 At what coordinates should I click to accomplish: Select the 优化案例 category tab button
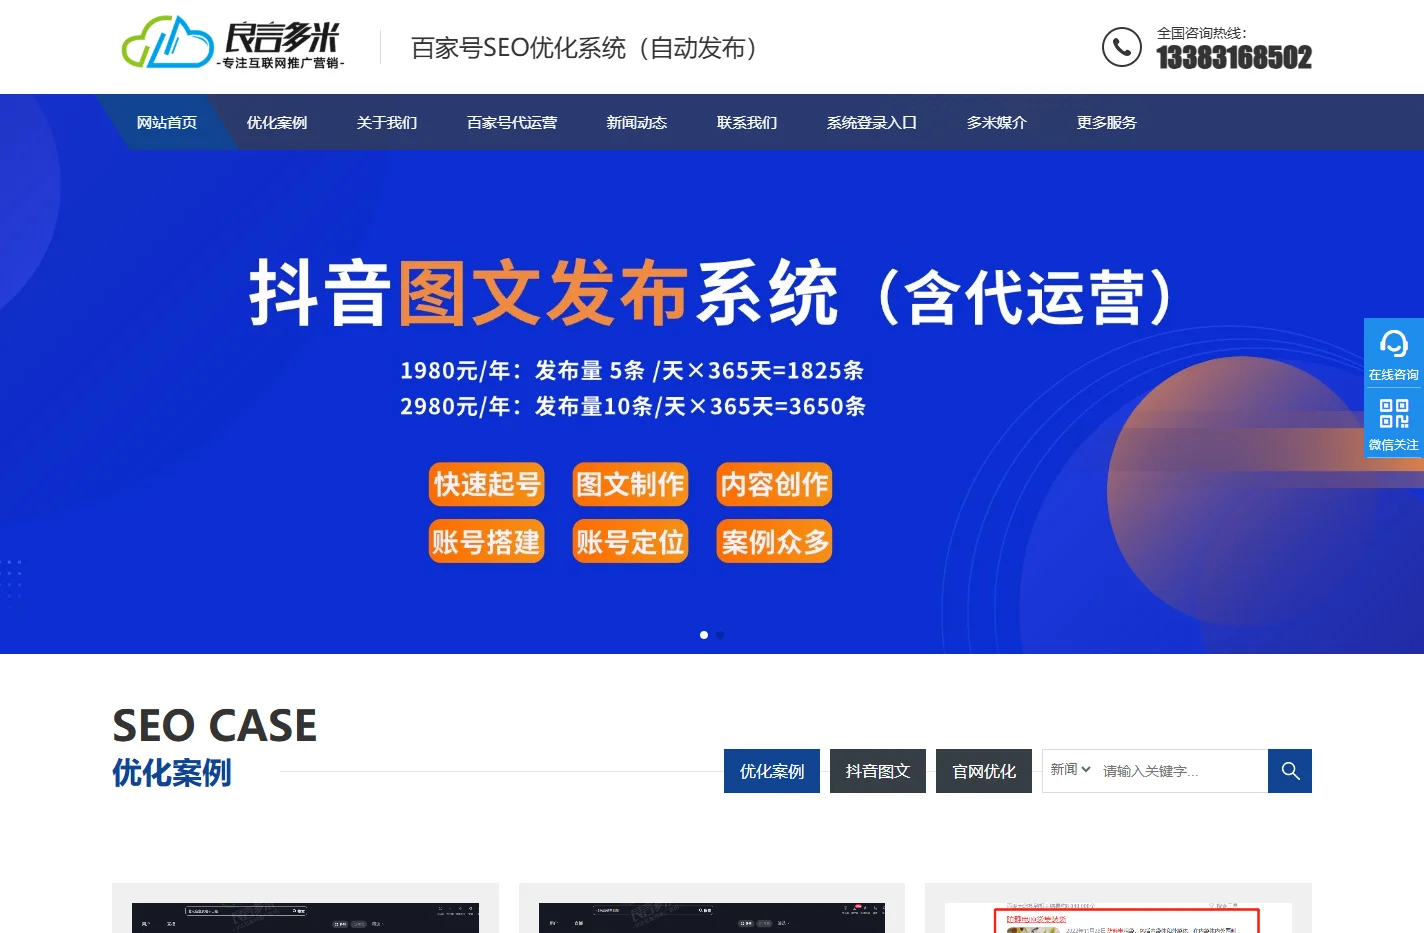[772, 771]
